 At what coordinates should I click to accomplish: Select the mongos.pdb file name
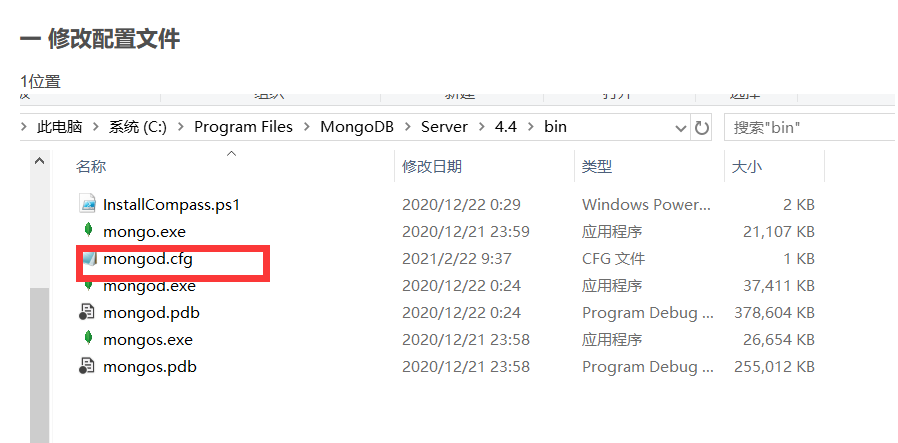pos(149,366)
